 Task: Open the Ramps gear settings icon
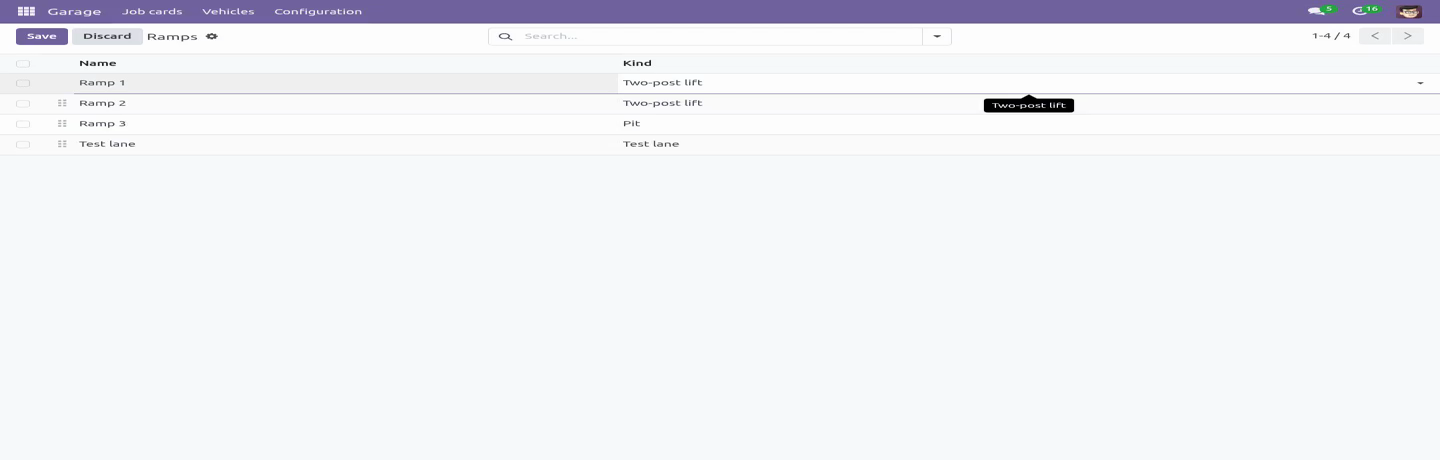[211, 36]
